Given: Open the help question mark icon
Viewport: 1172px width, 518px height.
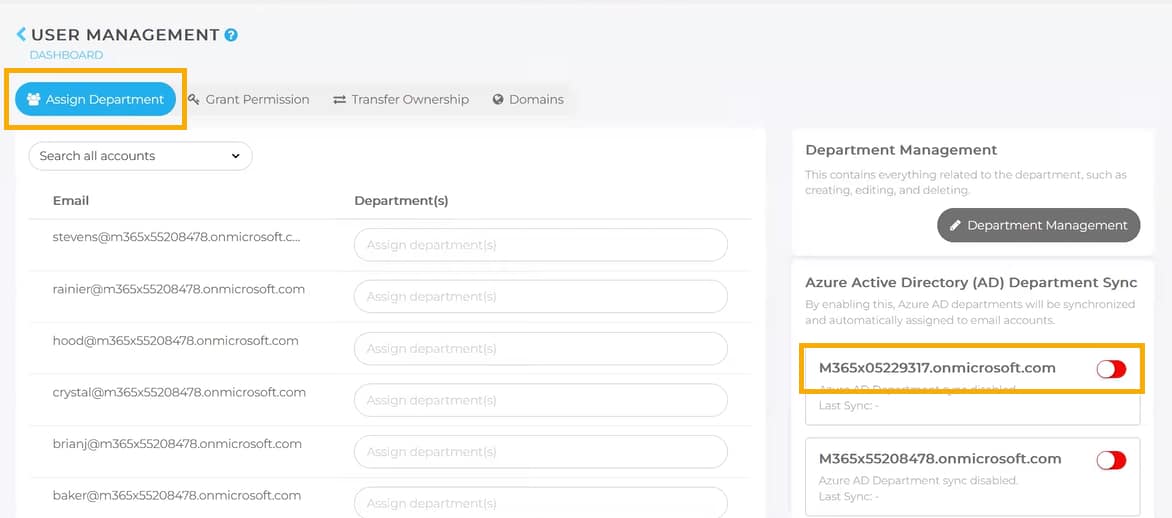Looking at the screenshot, I should [x=231, y=35].
